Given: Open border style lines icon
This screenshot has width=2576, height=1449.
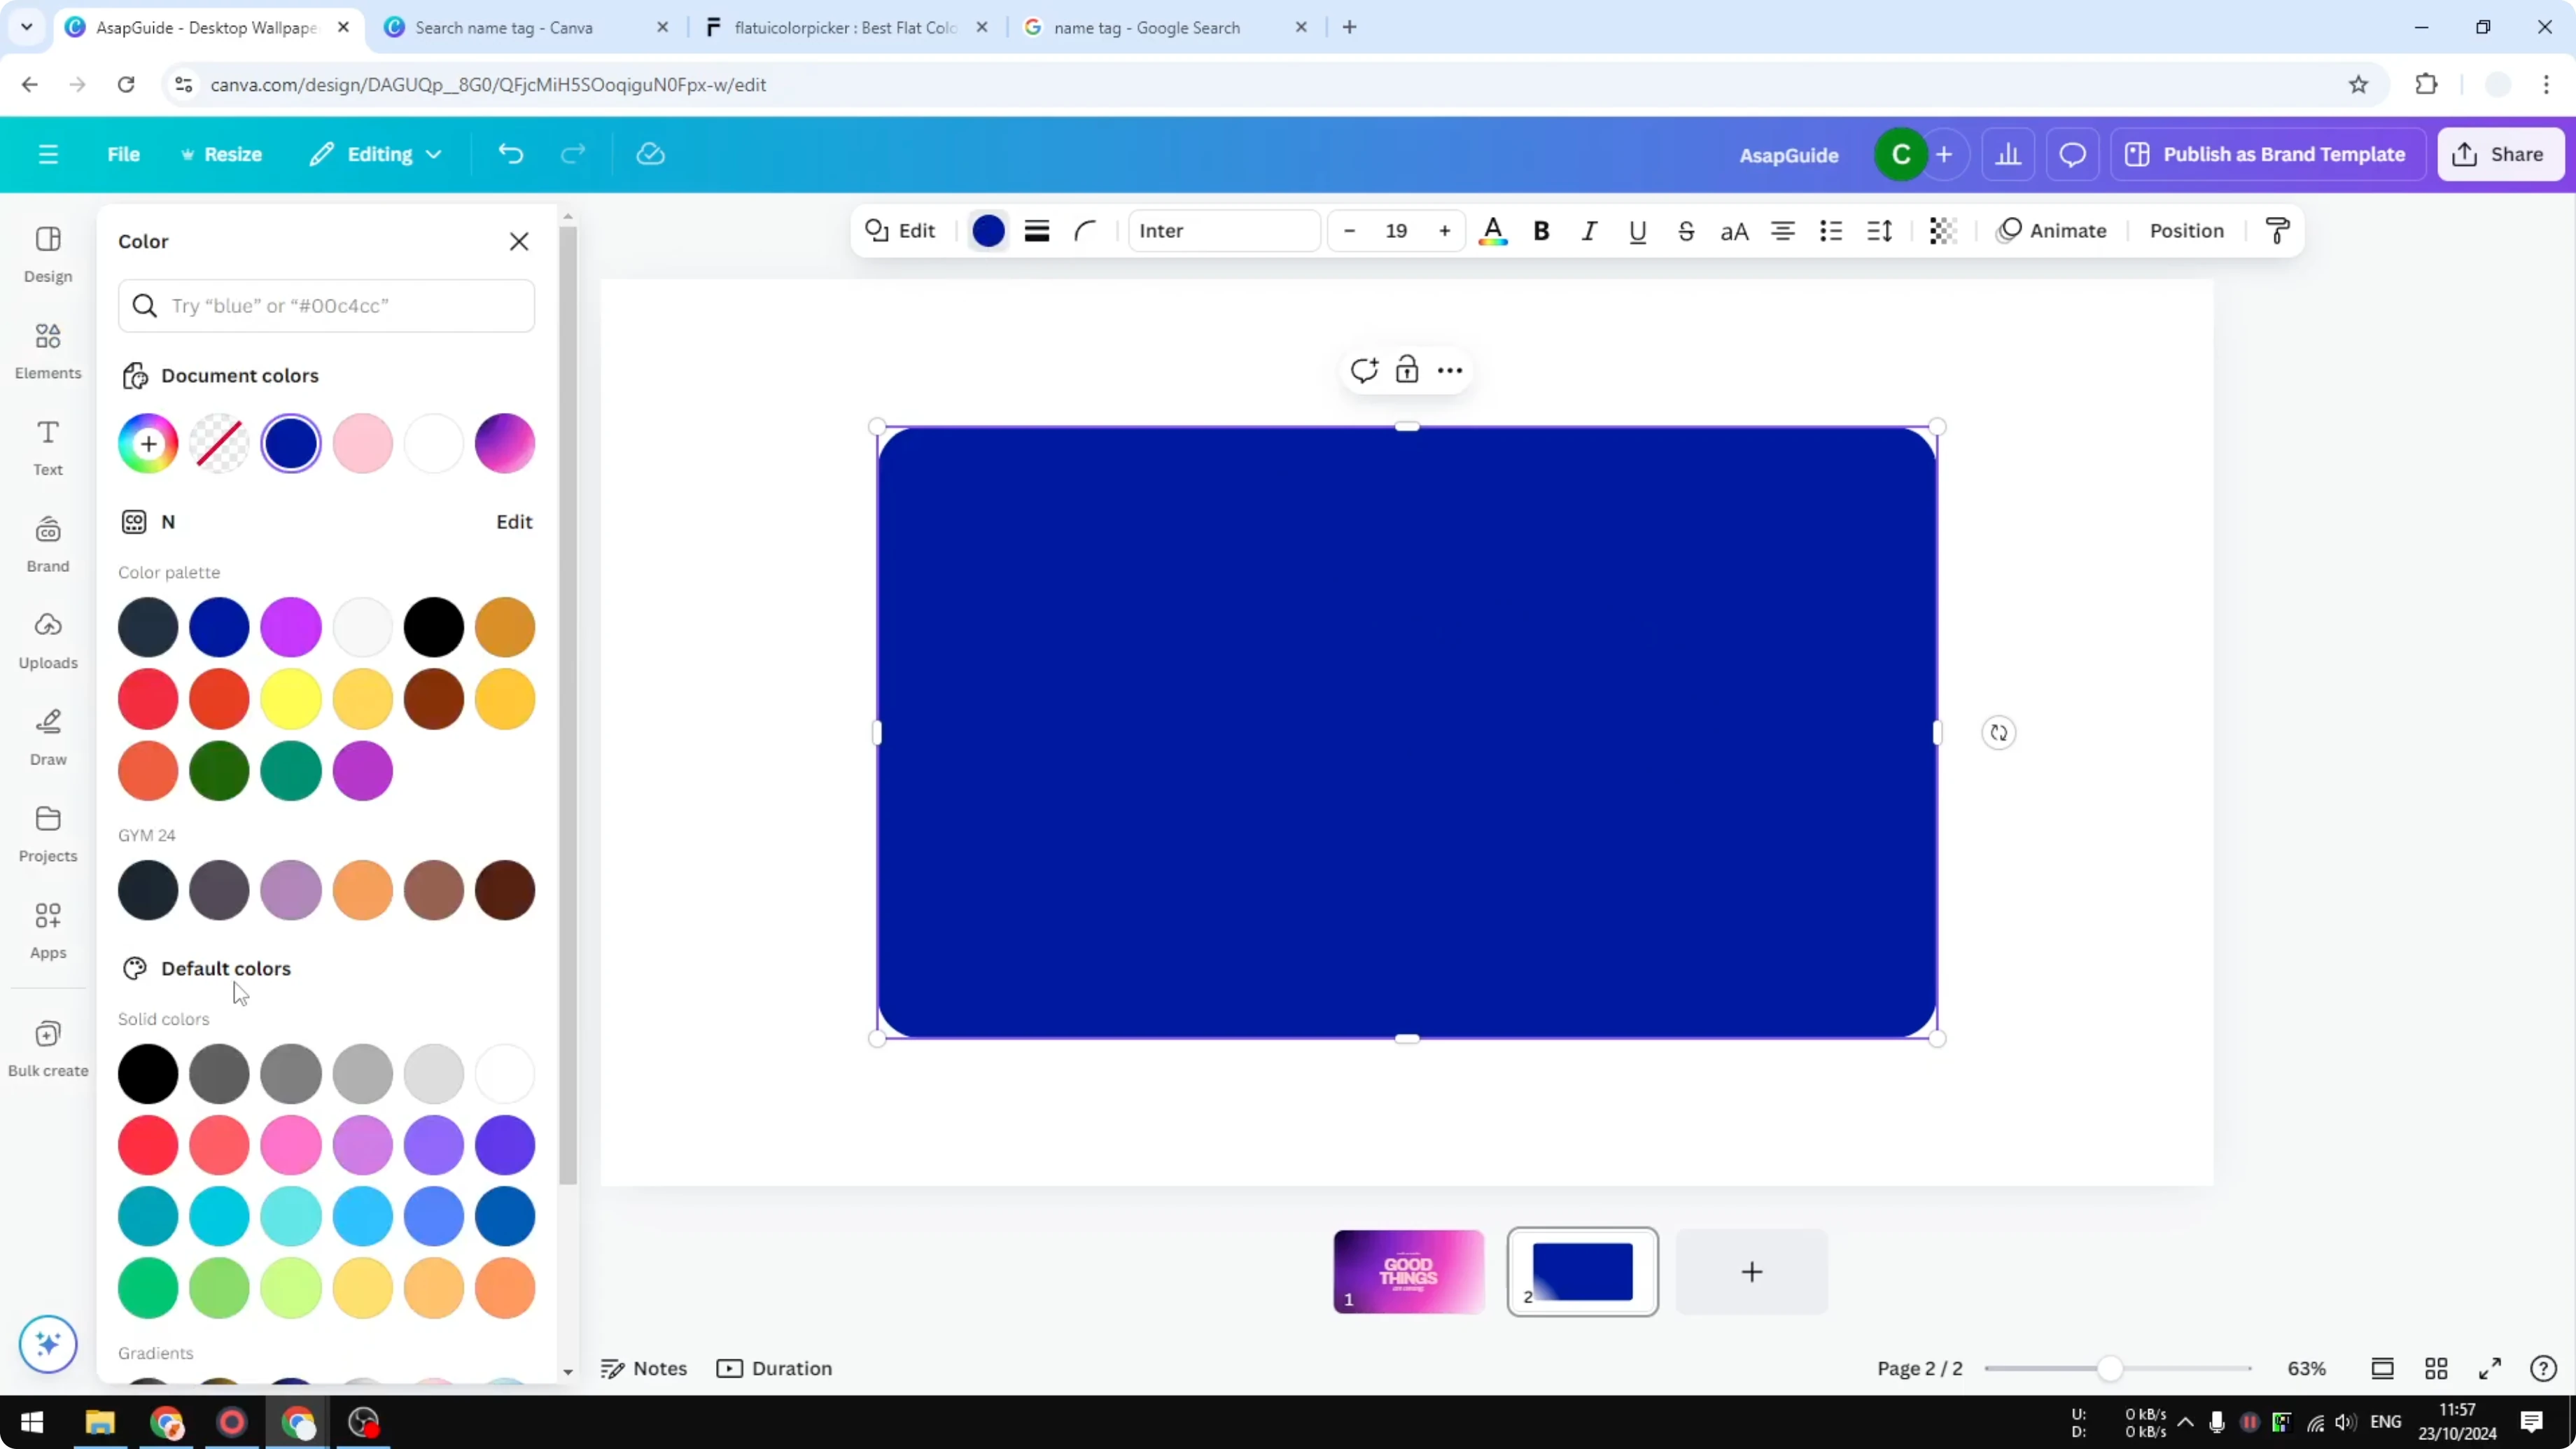Looking at the screenshot, I should [1037, 231].
